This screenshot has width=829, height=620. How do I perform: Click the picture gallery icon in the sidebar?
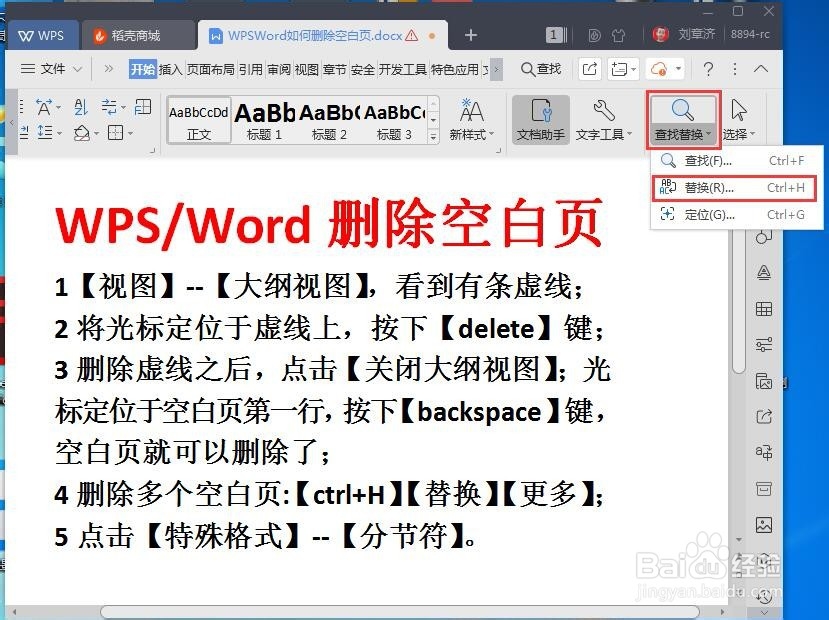tap(763, 381)
